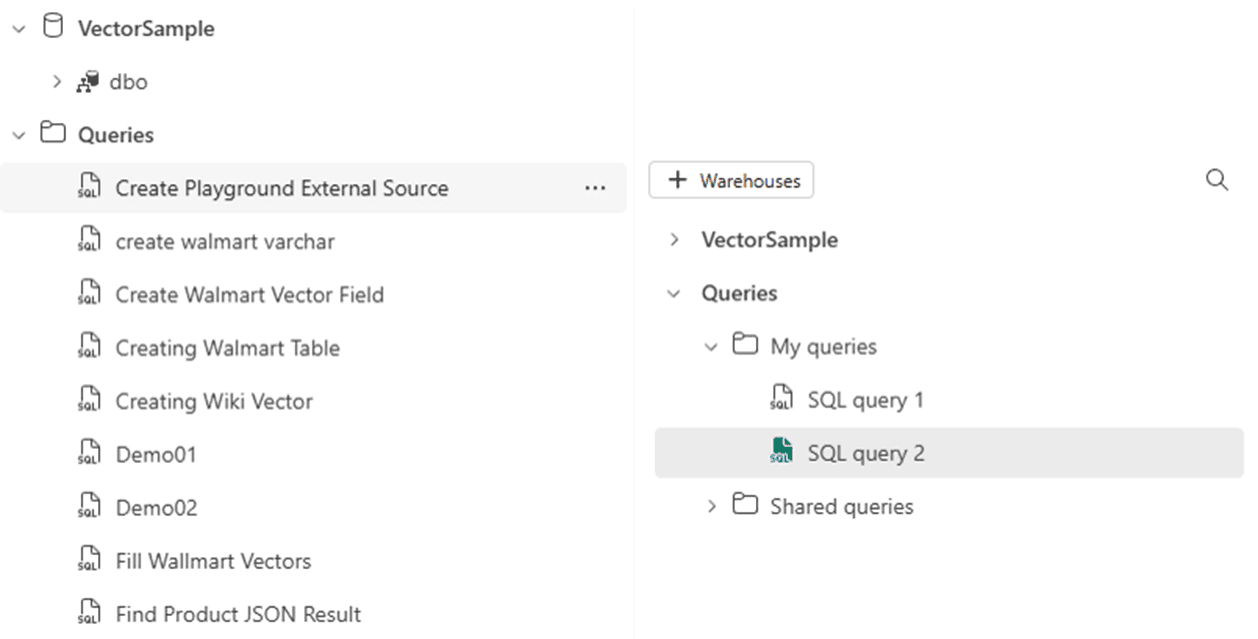Viewport: 1258px width, 639px height.
Task: Click the dbo schema icon
Action: pos(87,82)
